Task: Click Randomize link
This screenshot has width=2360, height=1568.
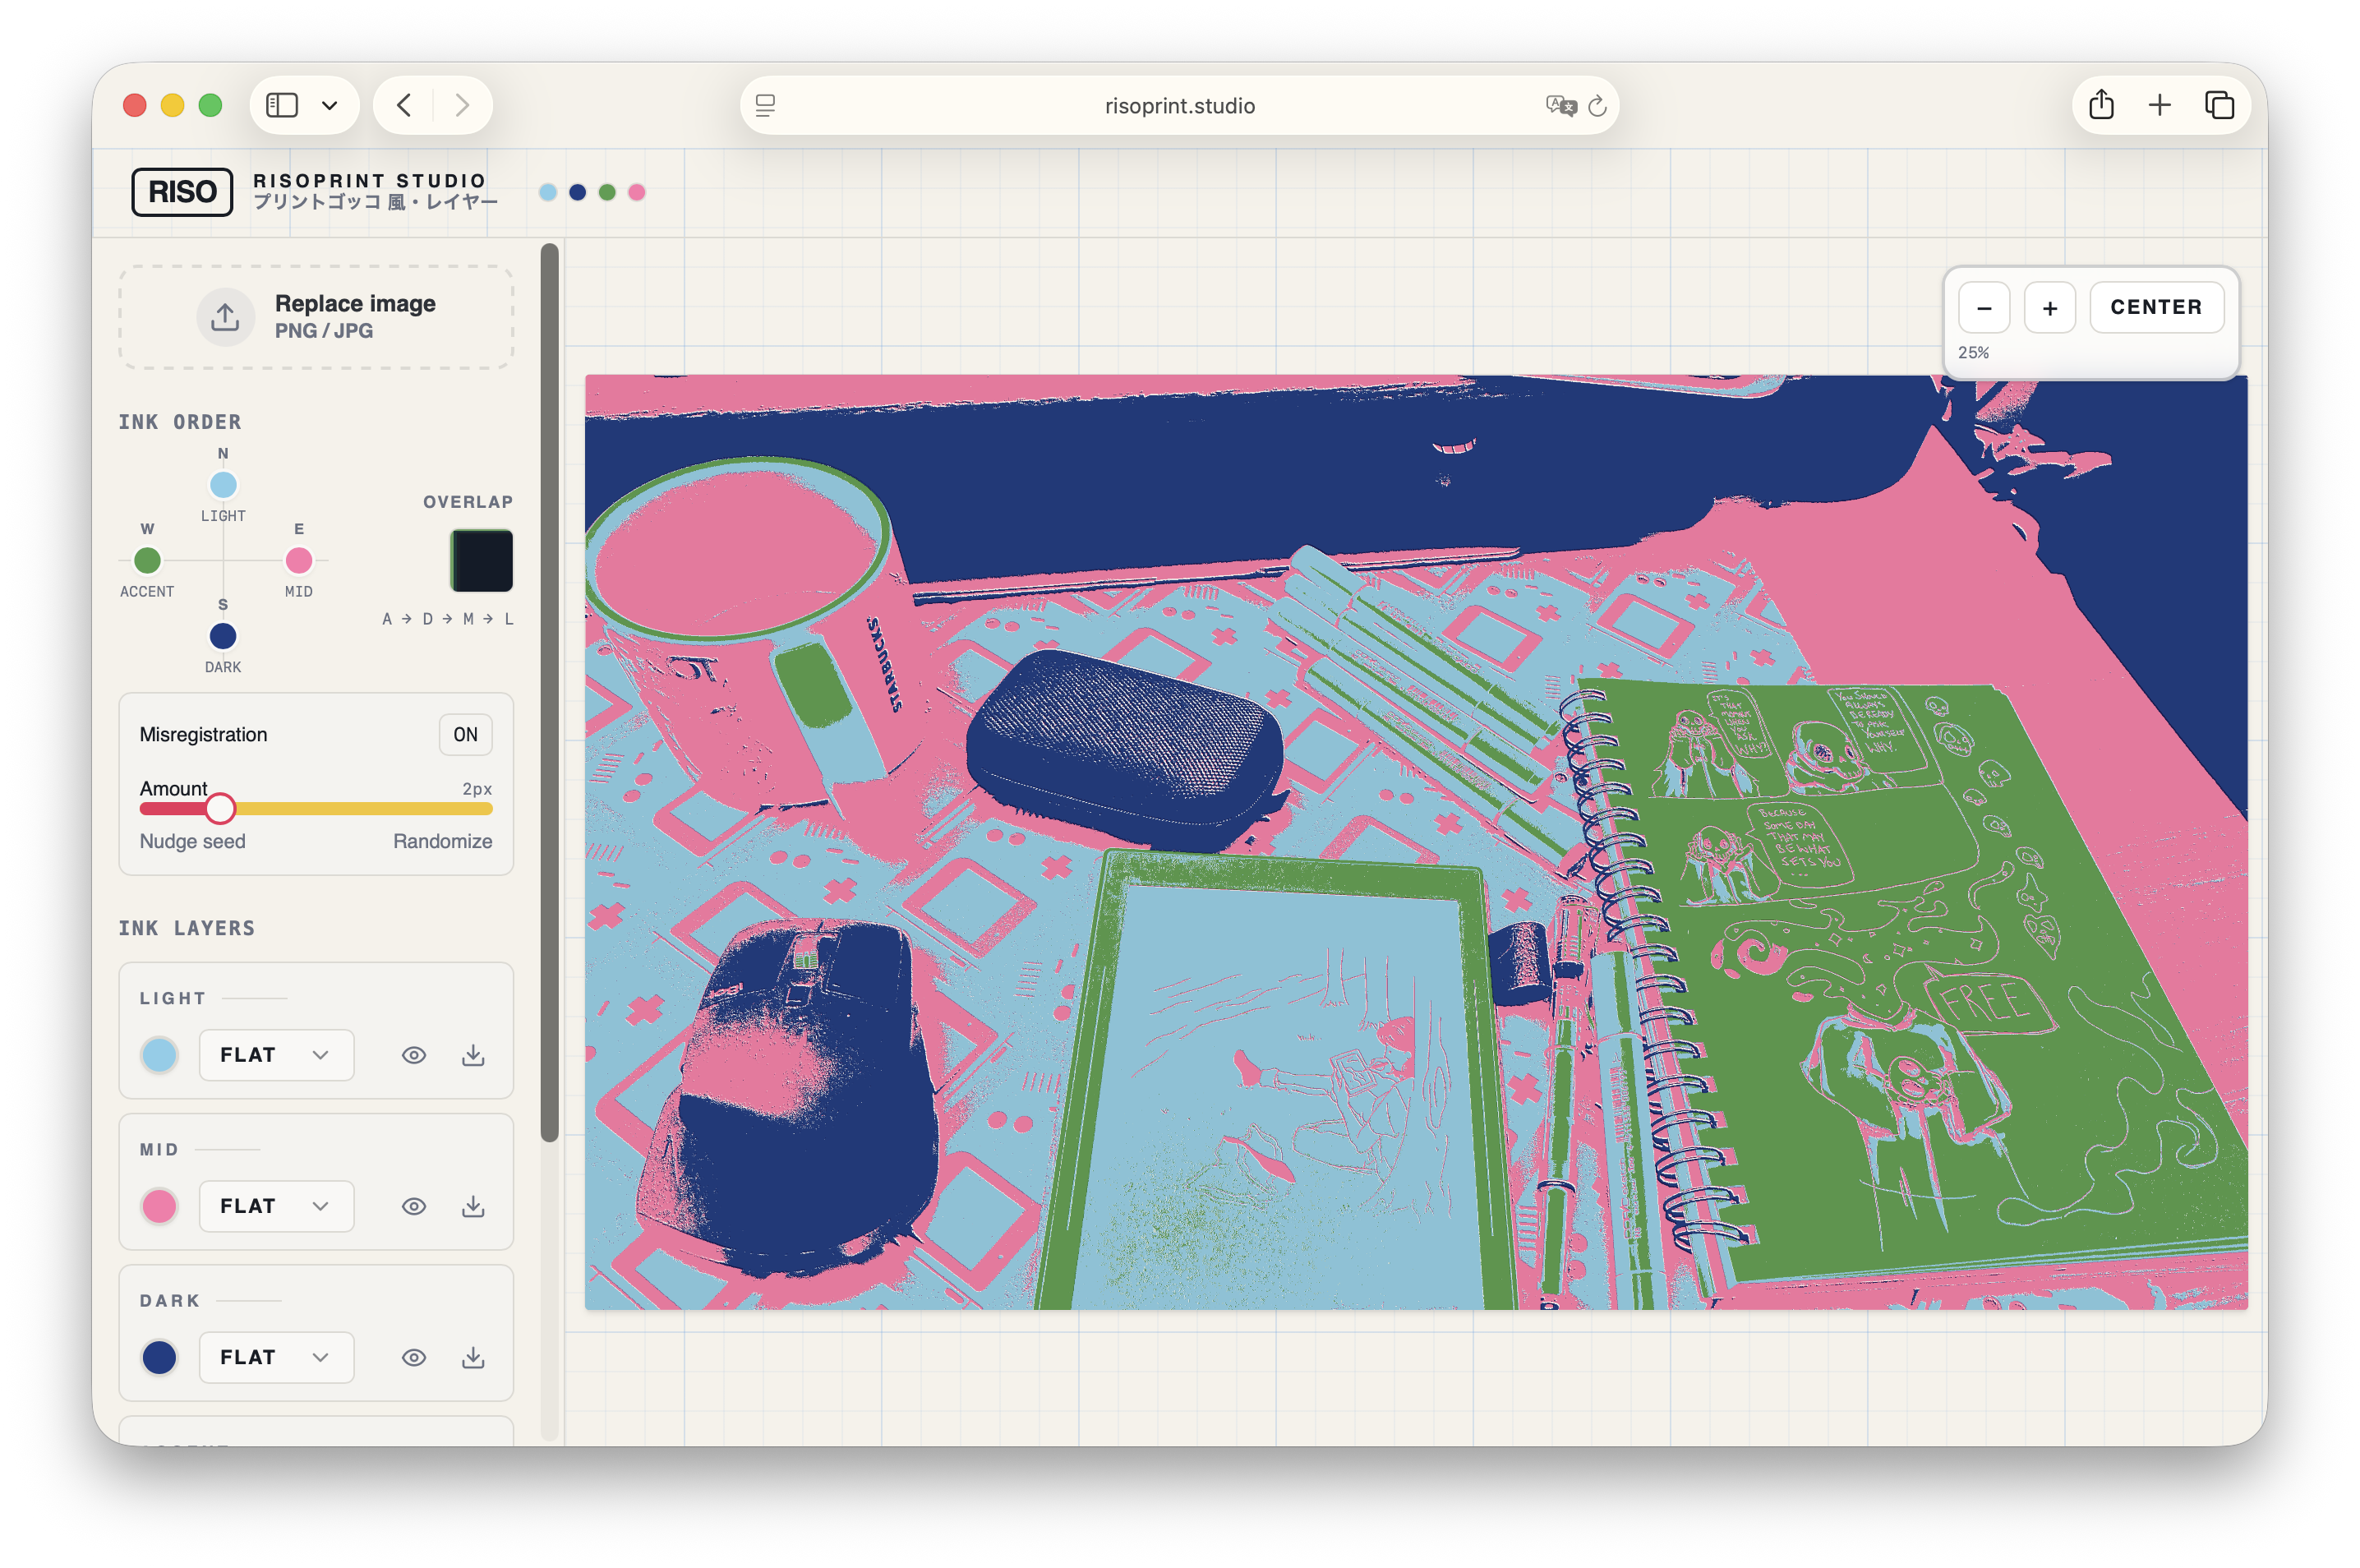Action: (x=442, y=841)
